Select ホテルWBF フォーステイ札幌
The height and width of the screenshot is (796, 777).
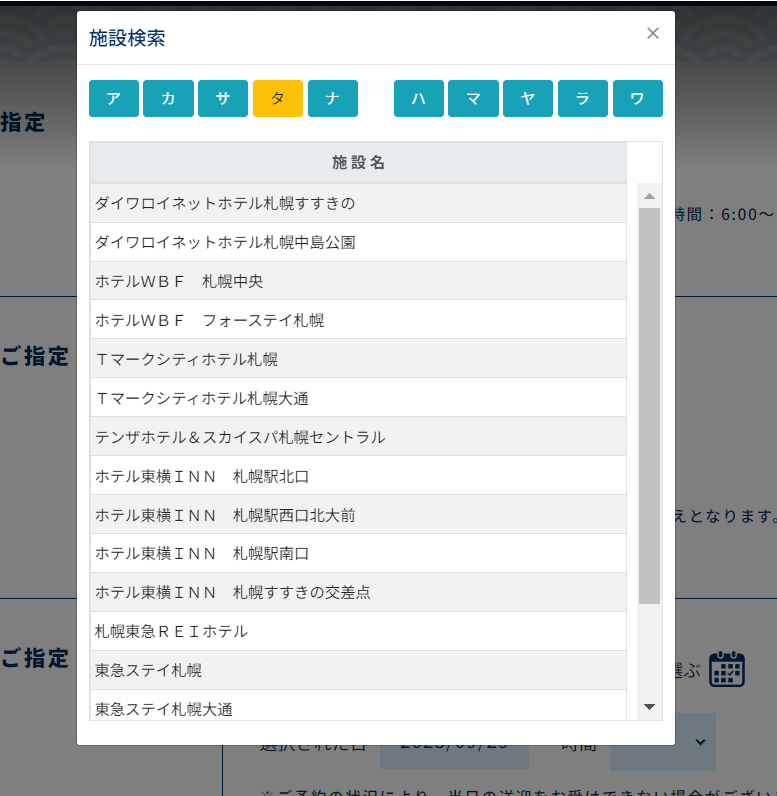358,320
